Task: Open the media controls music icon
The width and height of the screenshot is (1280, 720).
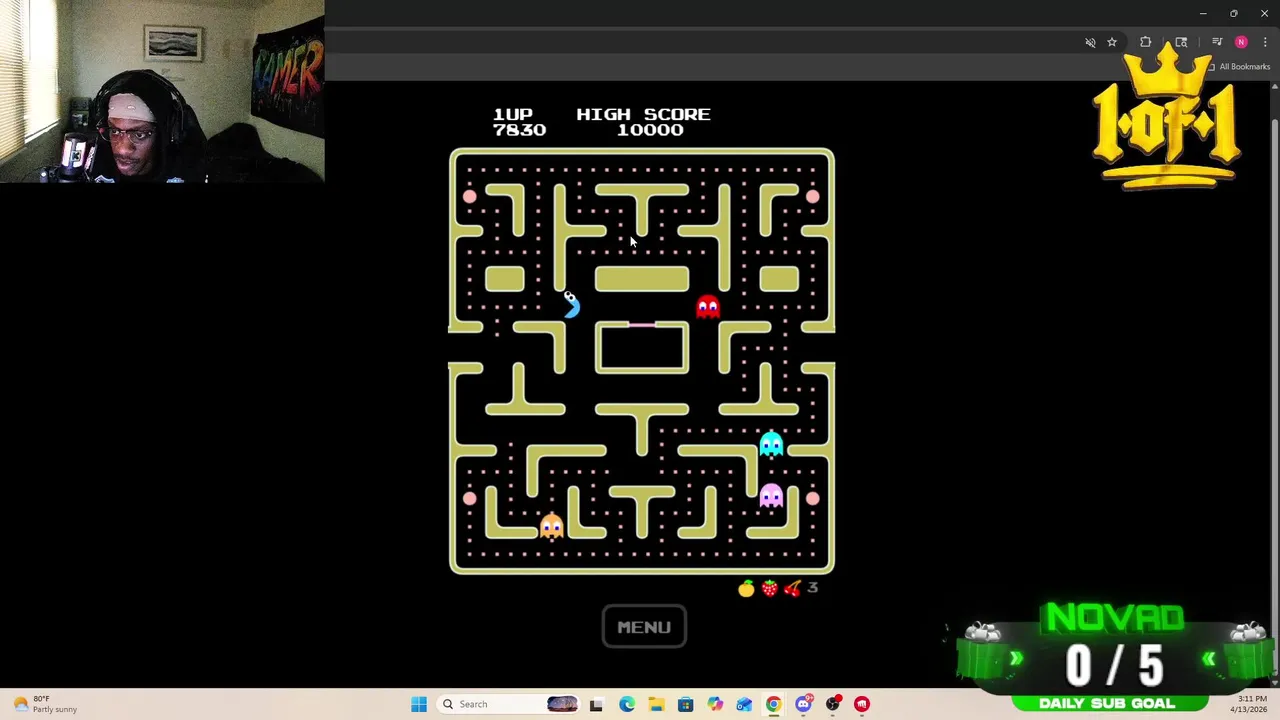Action: click(1217, 42)
